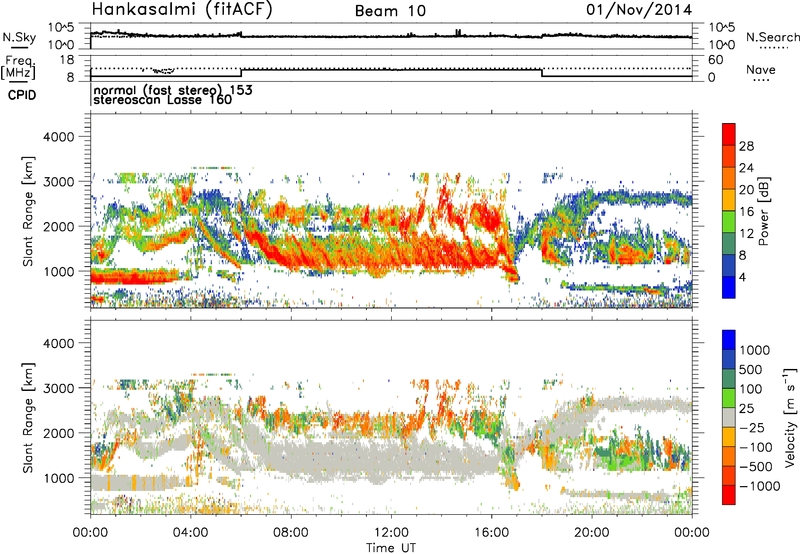Click the Power [dB] colorbar title

click(763, 212)
